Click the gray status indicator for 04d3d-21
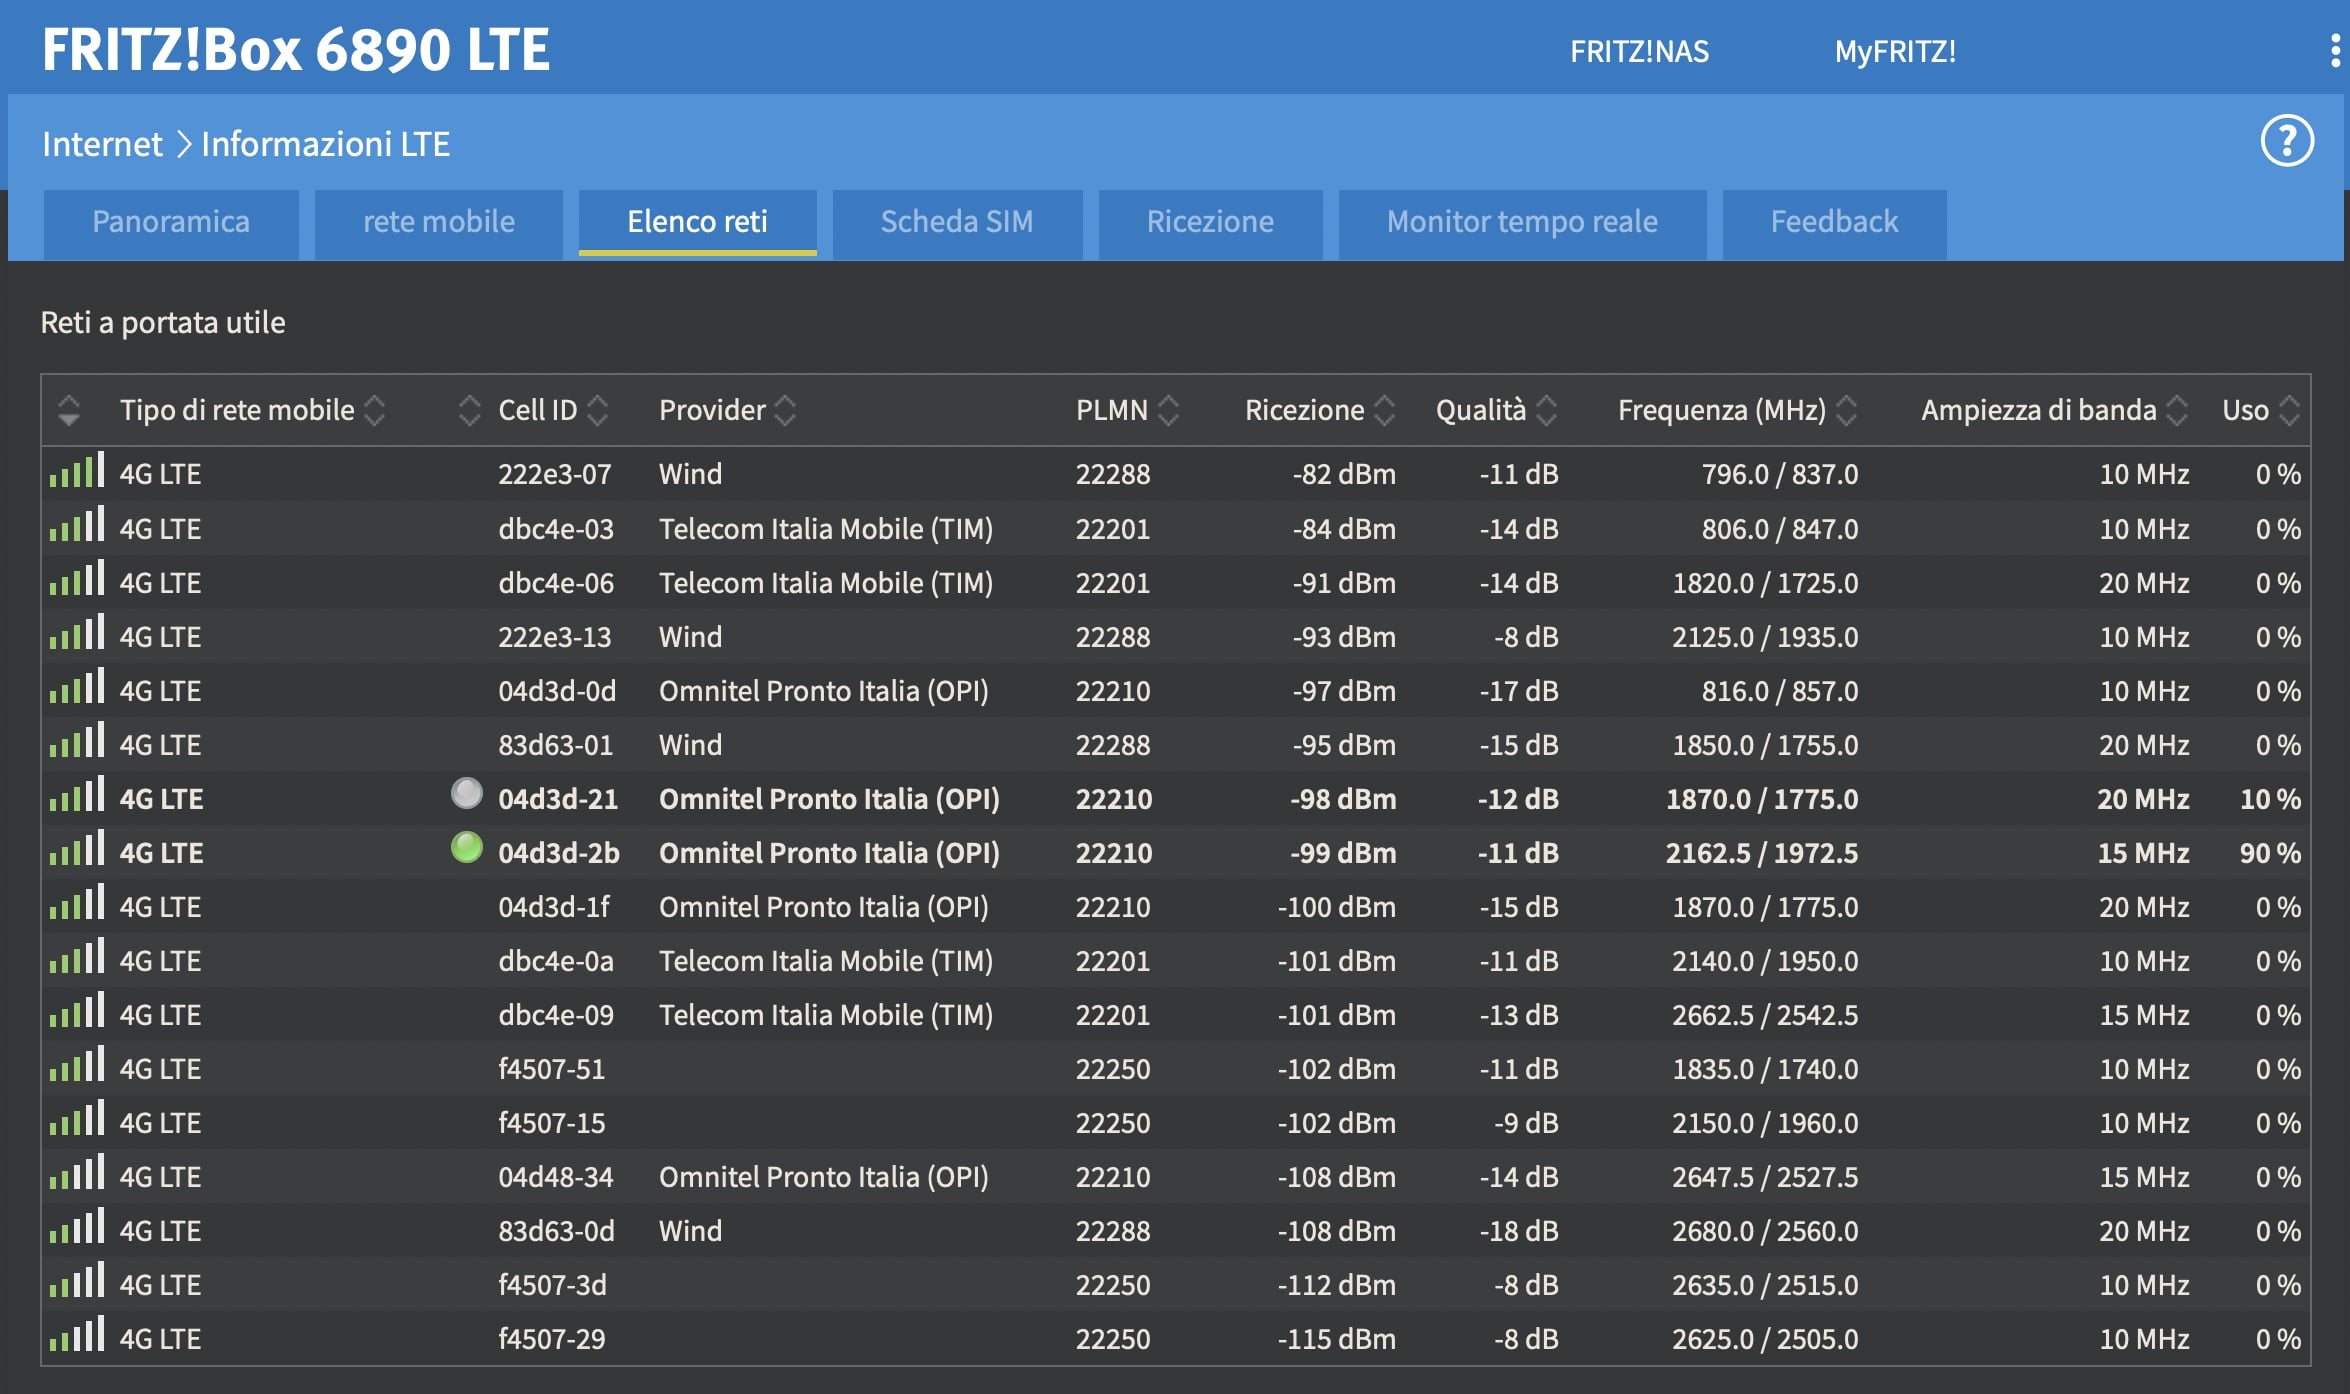Image resolution: width=2350 pixels, height=1394 pixels. click(x=466, y=794)
